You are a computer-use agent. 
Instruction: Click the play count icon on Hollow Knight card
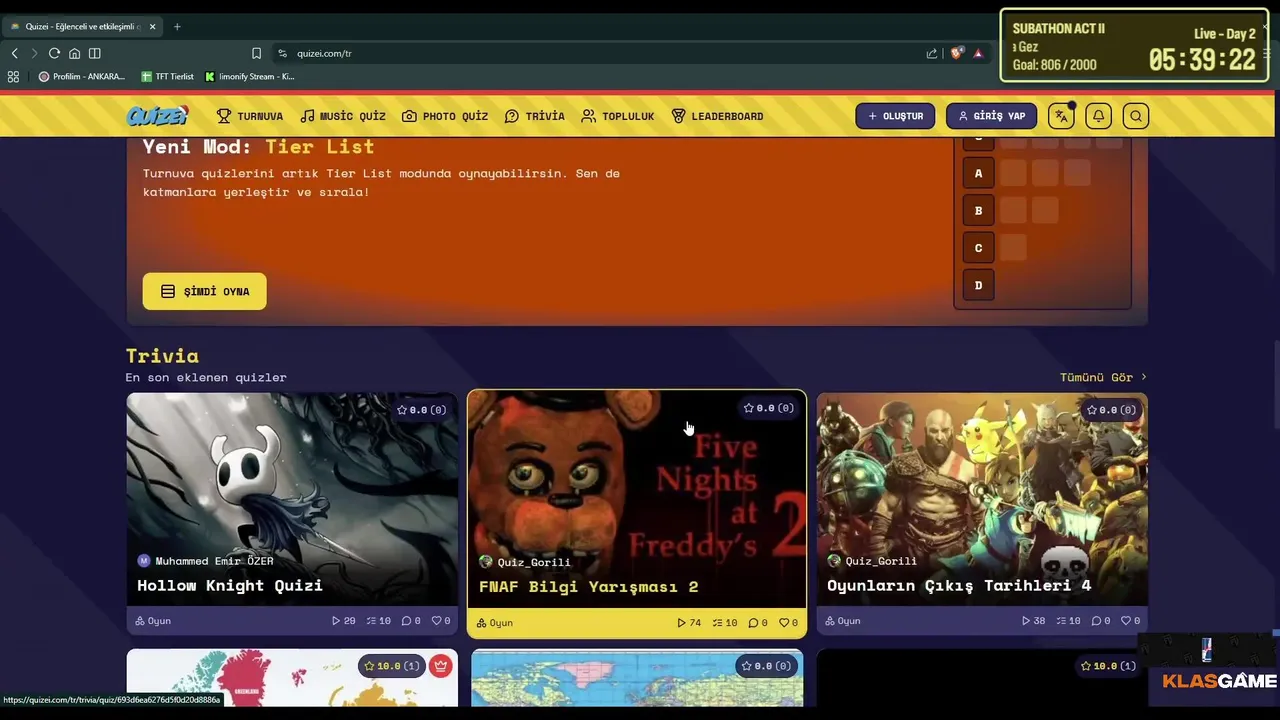click(x=336, y=621)
